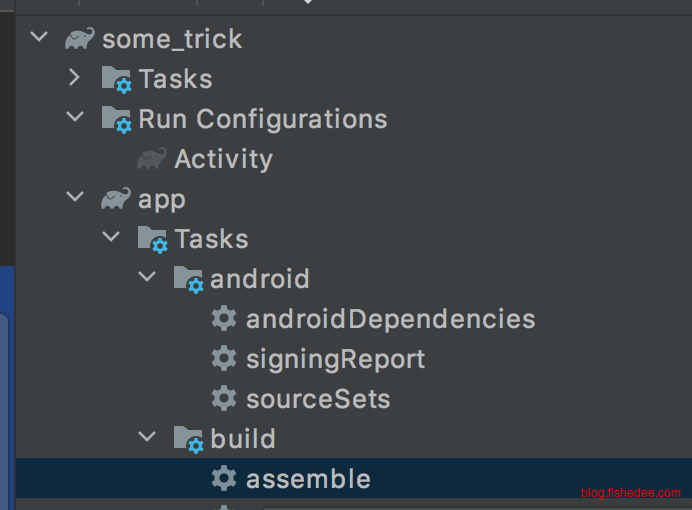Select the assemble task

coord(308,479)
